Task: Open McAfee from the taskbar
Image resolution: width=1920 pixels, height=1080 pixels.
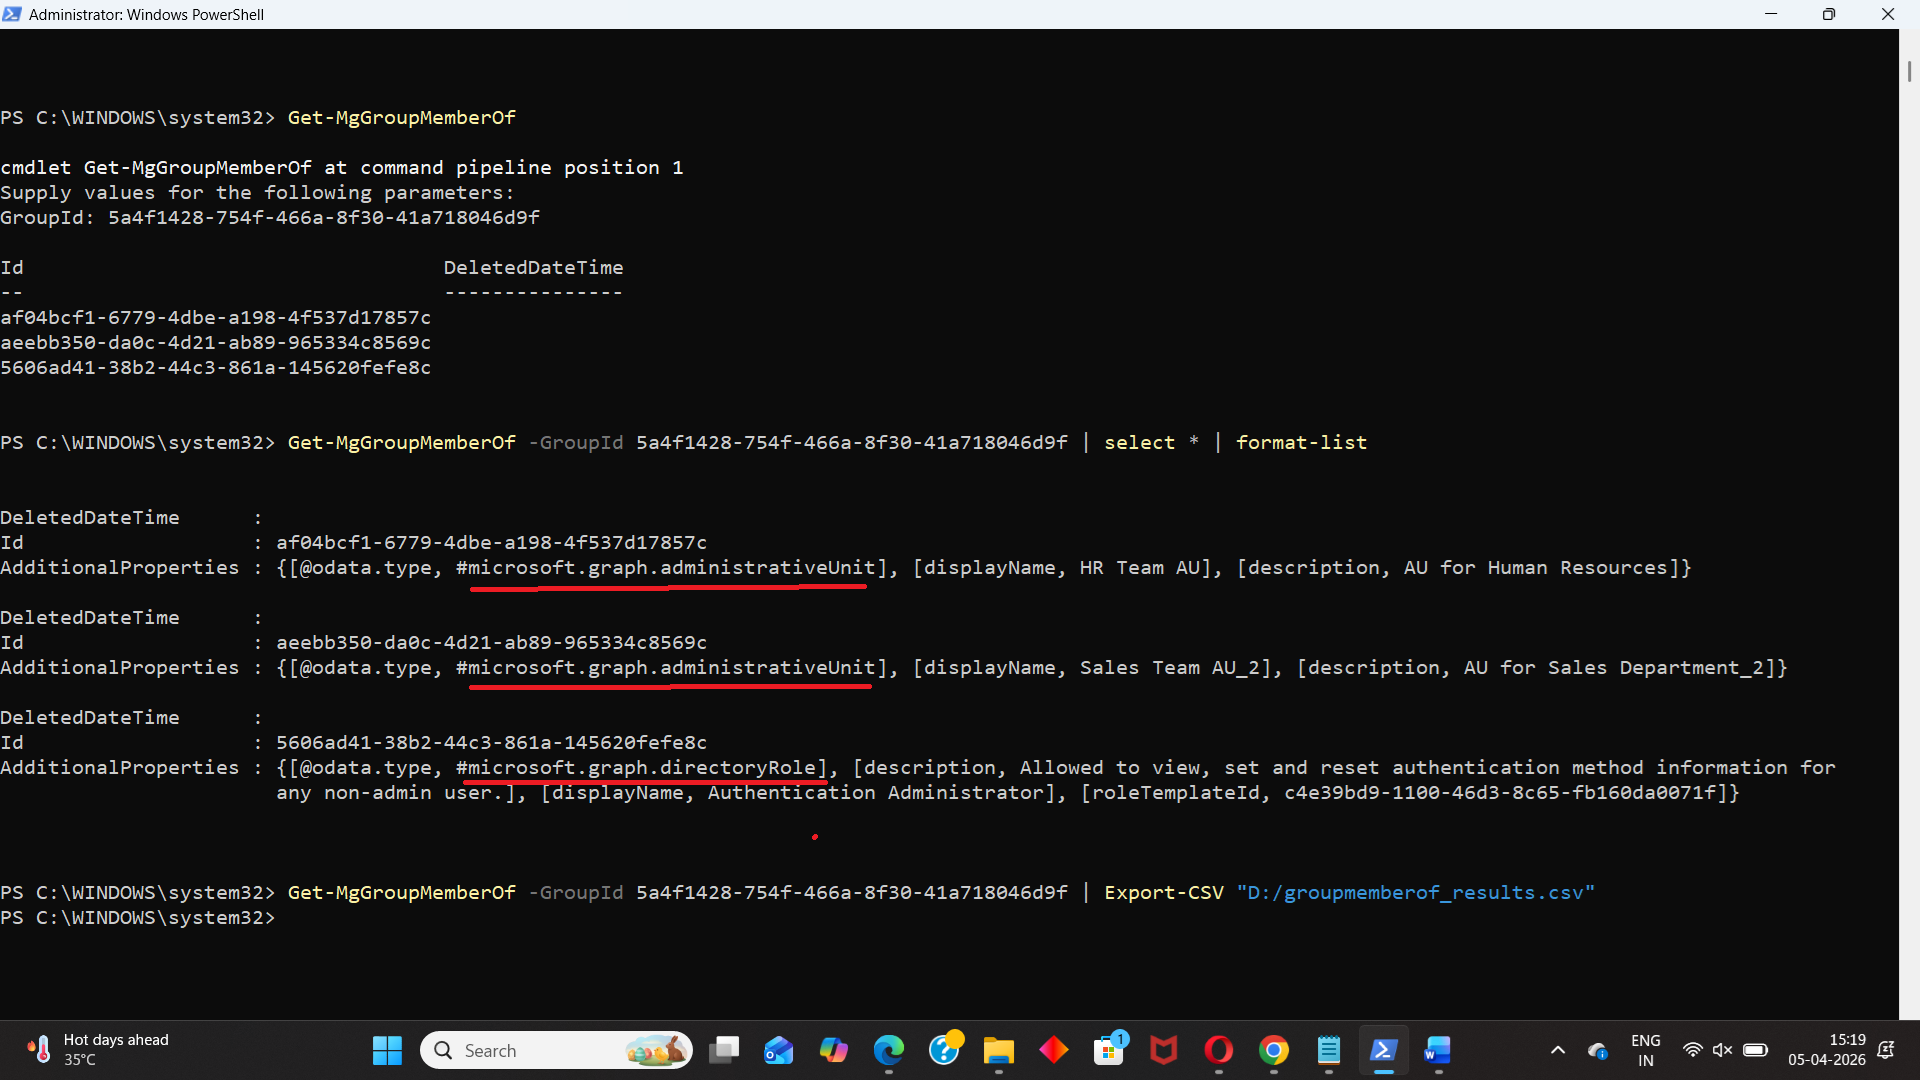Action: (x=1163, y=1050)
